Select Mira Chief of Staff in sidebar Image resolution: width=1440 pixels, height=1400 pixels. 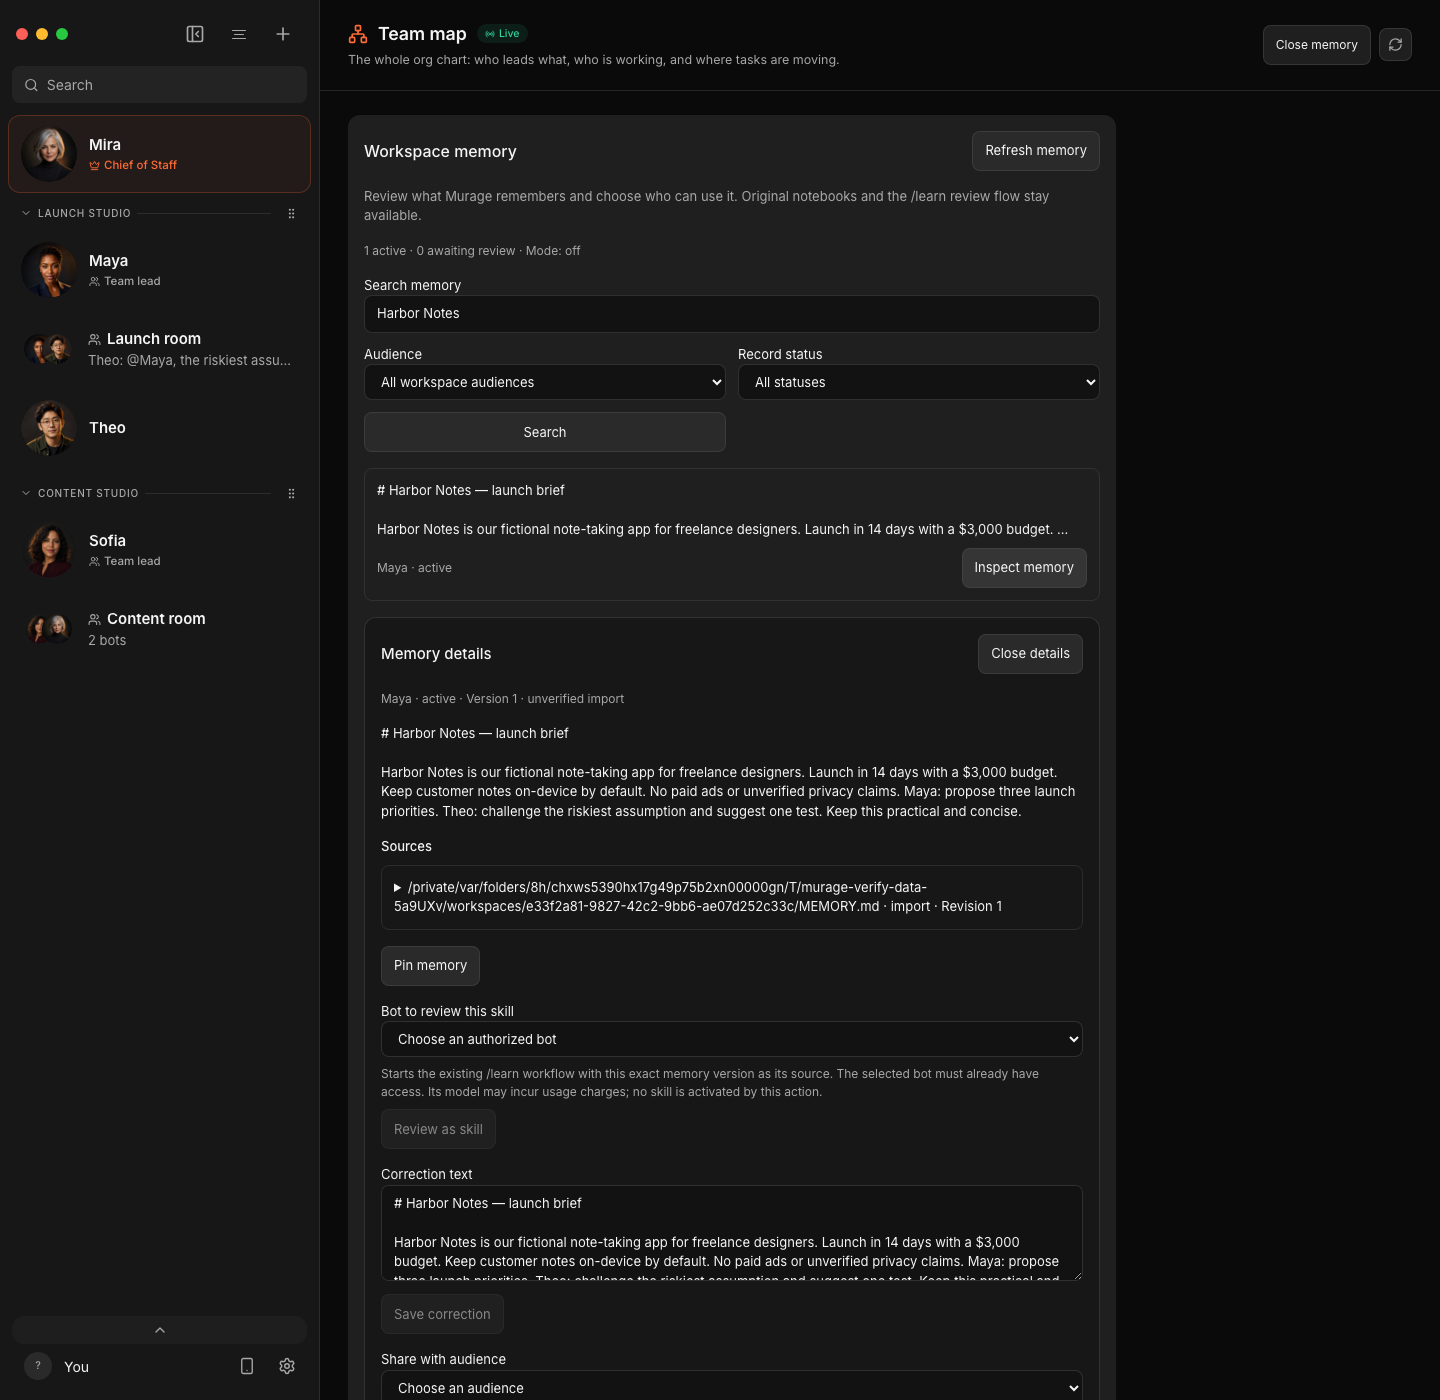point(160,154)
